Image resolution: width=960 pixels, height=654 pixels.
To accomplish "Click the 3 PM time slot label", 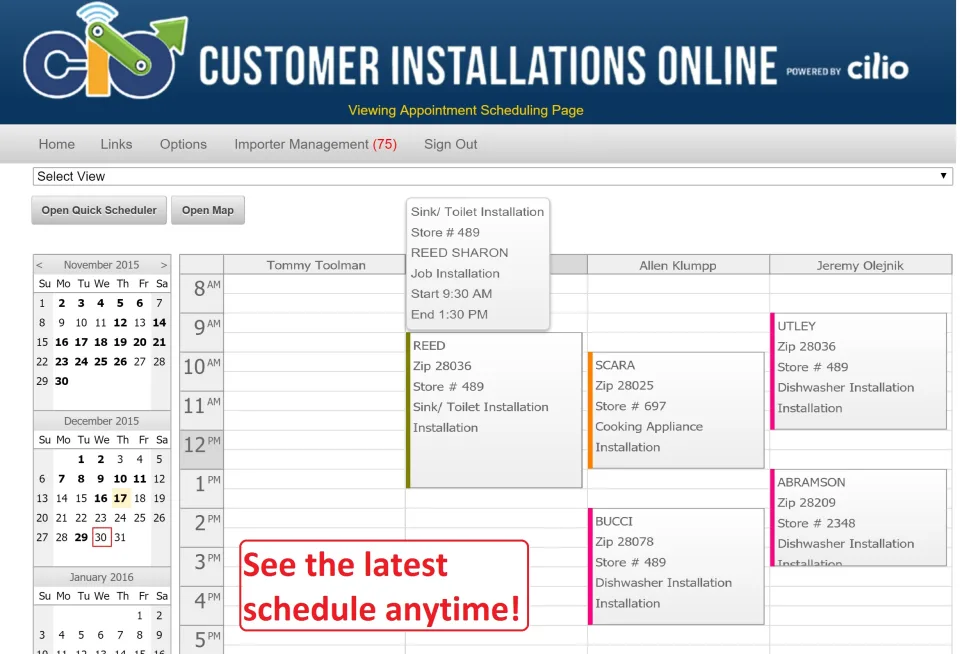I will (x=202, y=567).
